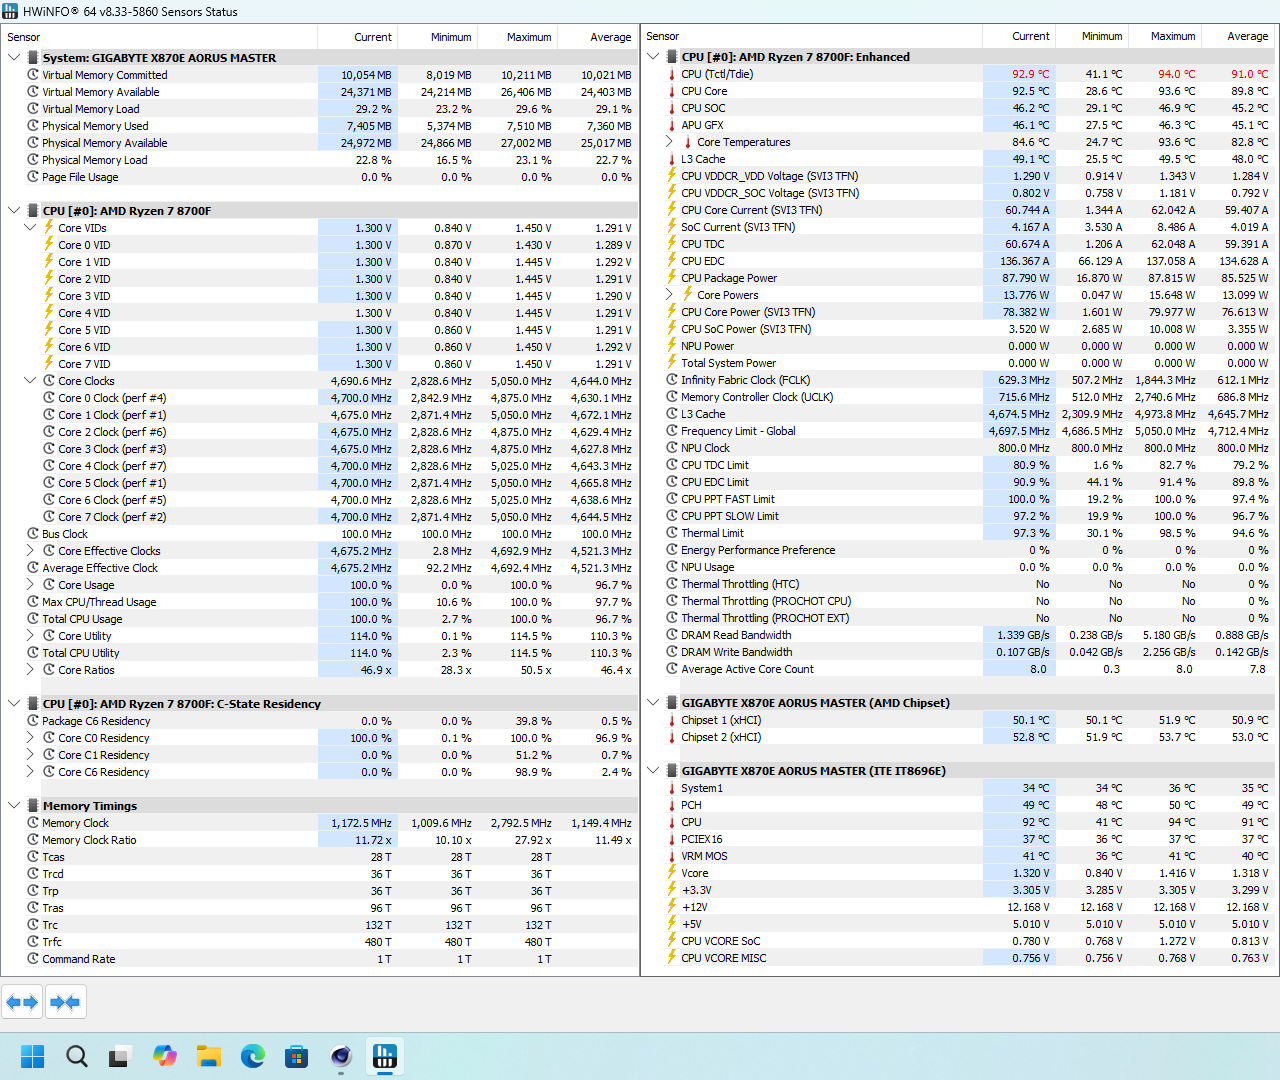1280x1080 pixels.
Task: Select the Thermal Throttling (HTC) row
Action: pyautogui.click(x=960, y=584)
